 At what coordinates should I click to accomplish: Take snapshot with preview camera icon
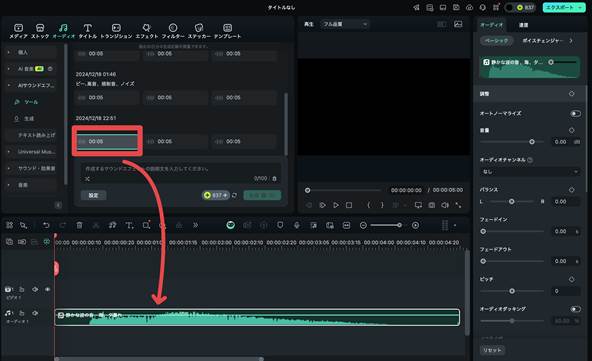pyautogui.click(x=432, y=205)
